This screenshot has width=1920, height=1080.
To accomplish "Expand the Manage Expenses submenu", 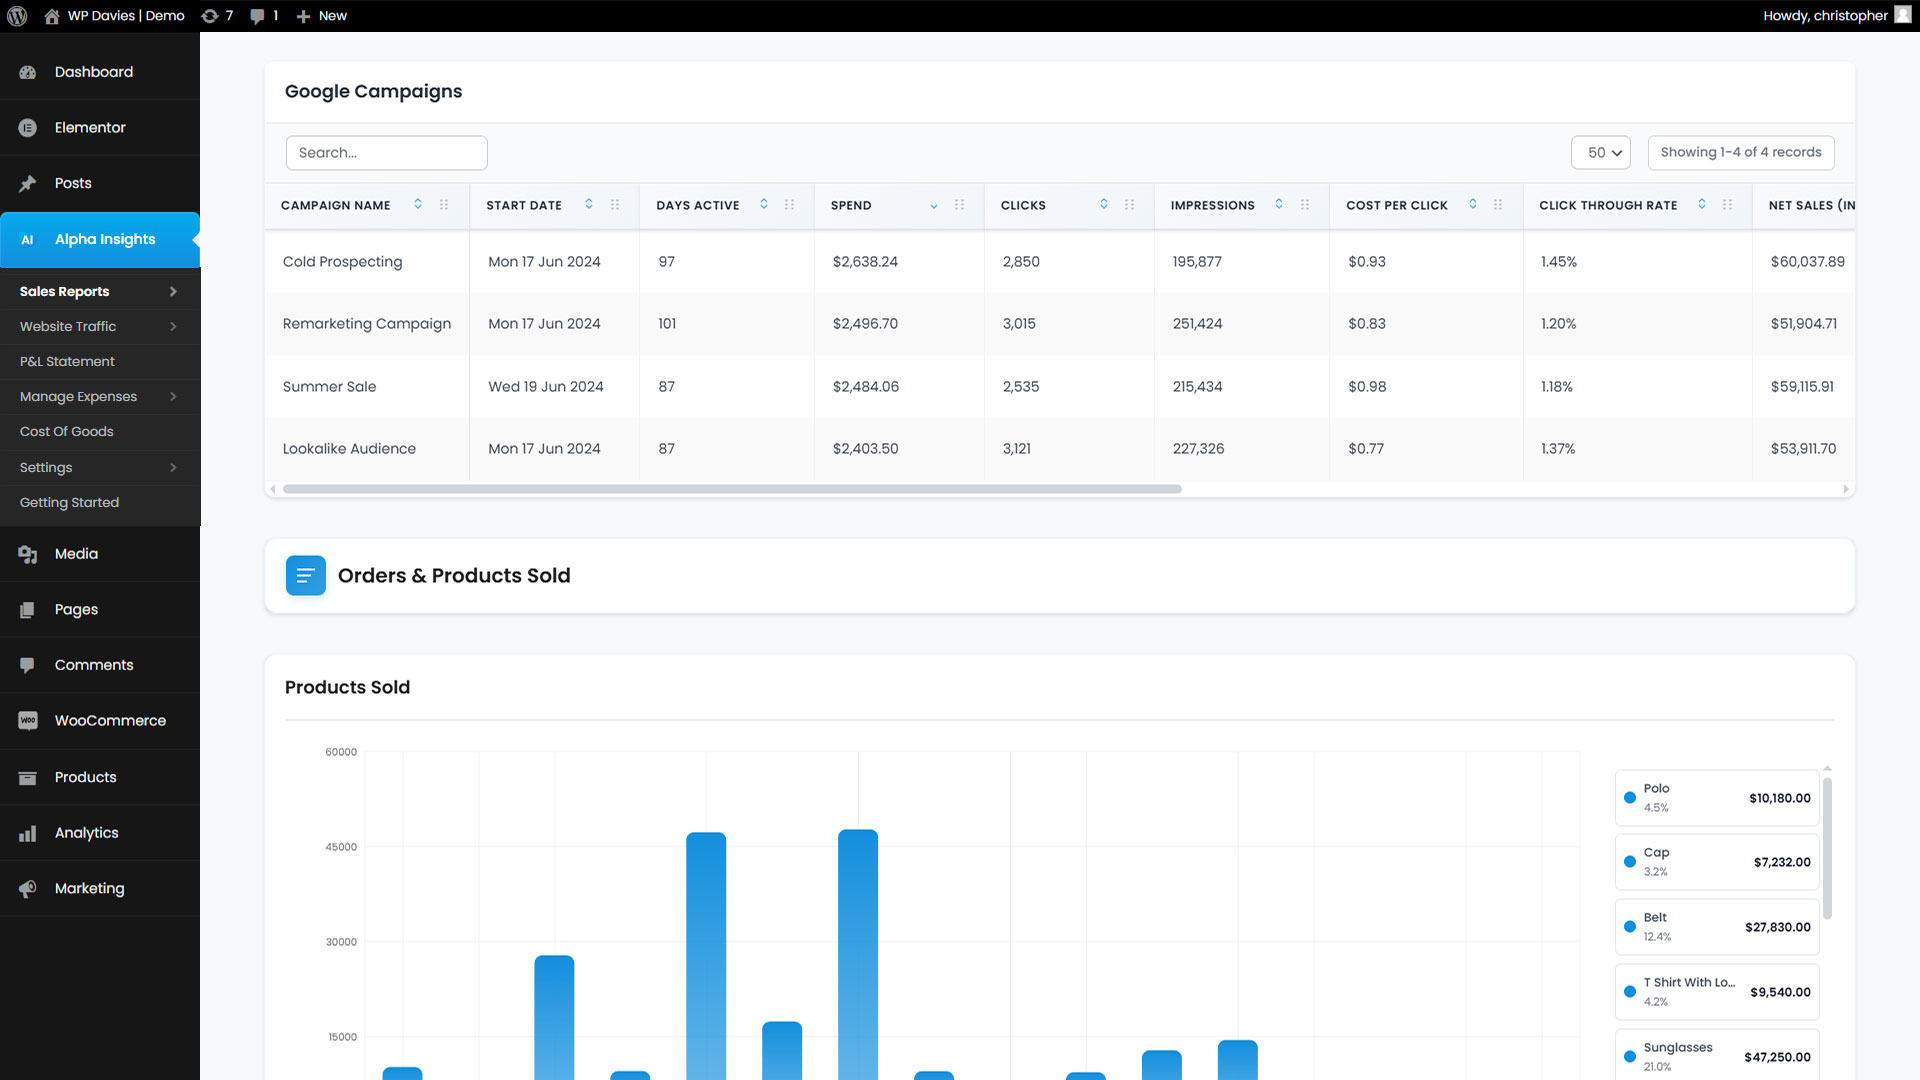I will point(173,397).
